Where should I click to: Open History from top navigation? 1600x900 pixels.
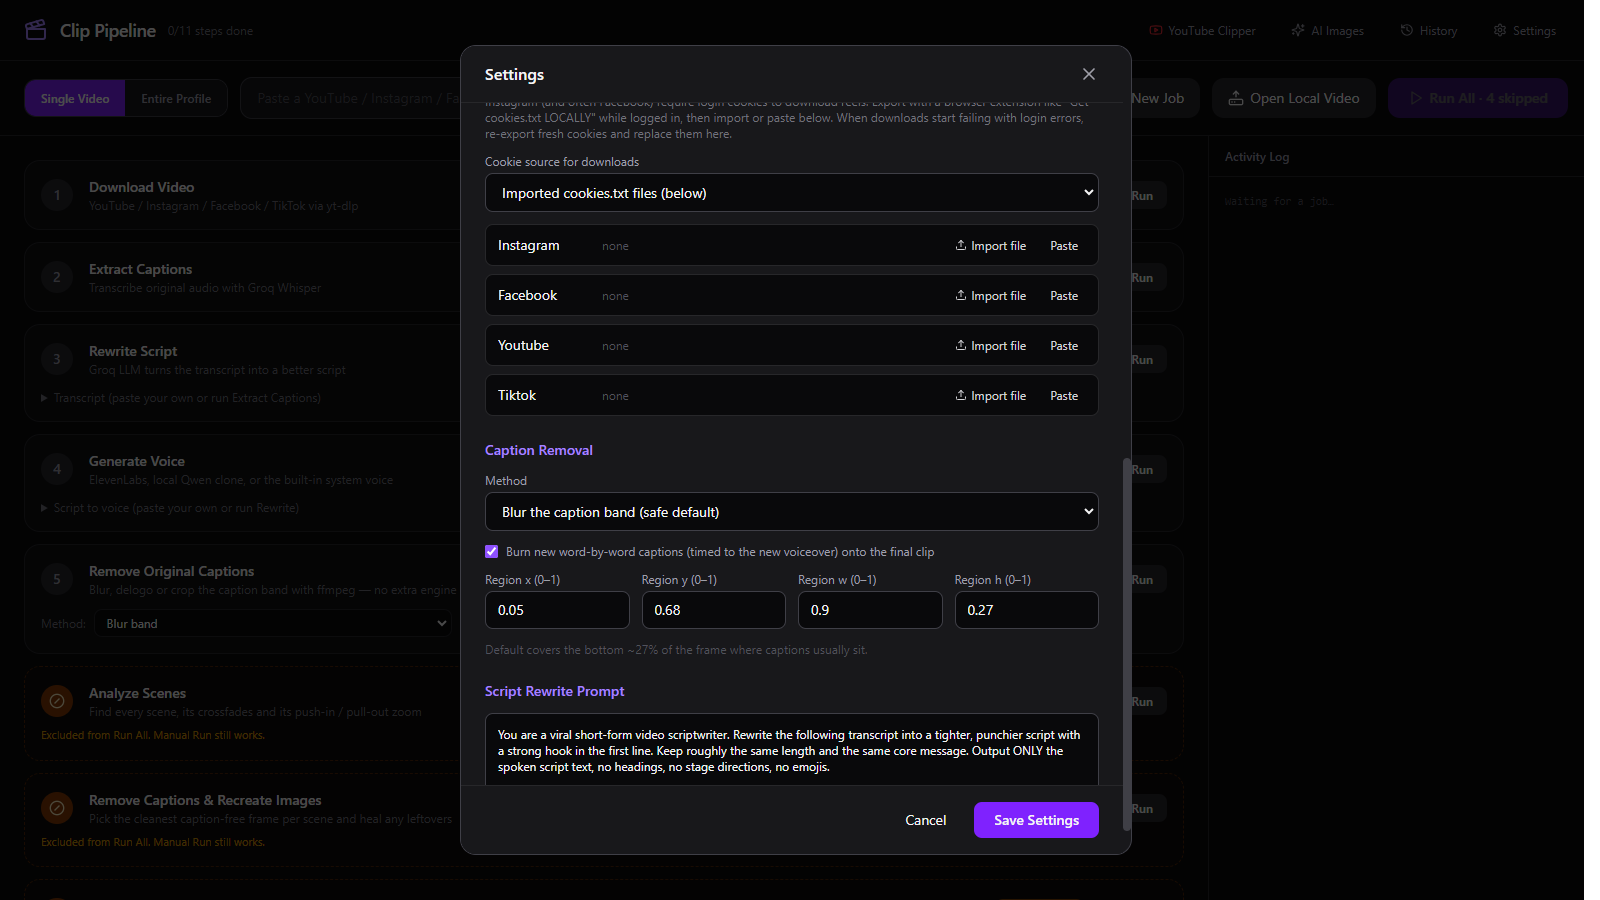[1428, 31]
